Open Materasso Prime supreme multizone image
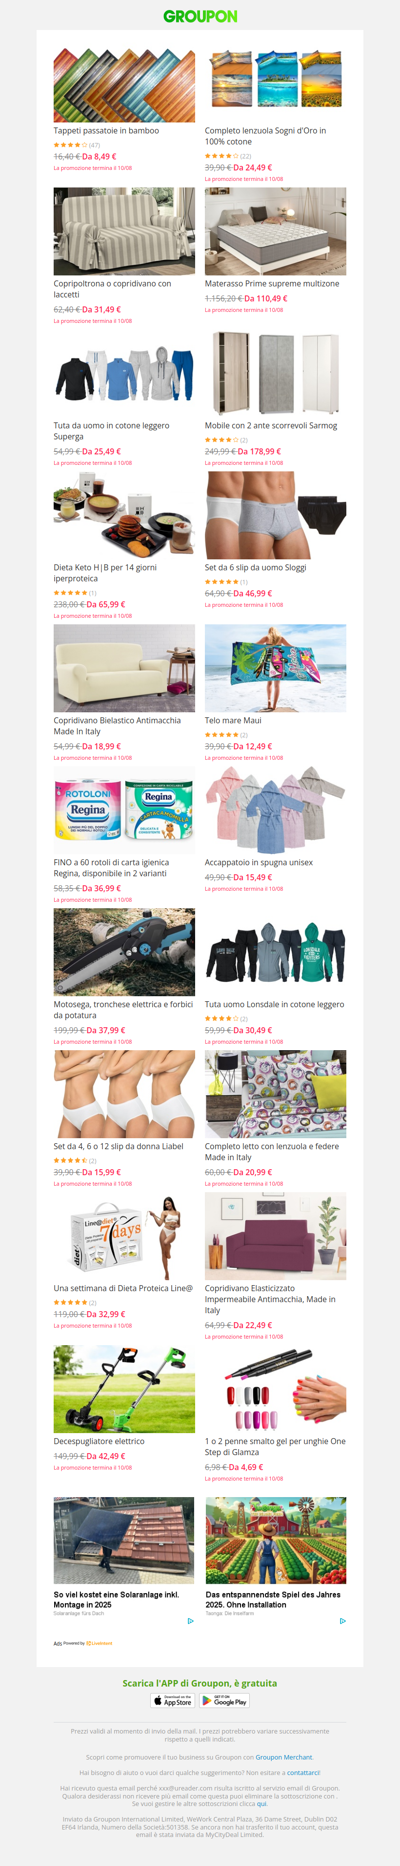The height and width of the screenshot is (1866, 400). (x=276, y=231)
